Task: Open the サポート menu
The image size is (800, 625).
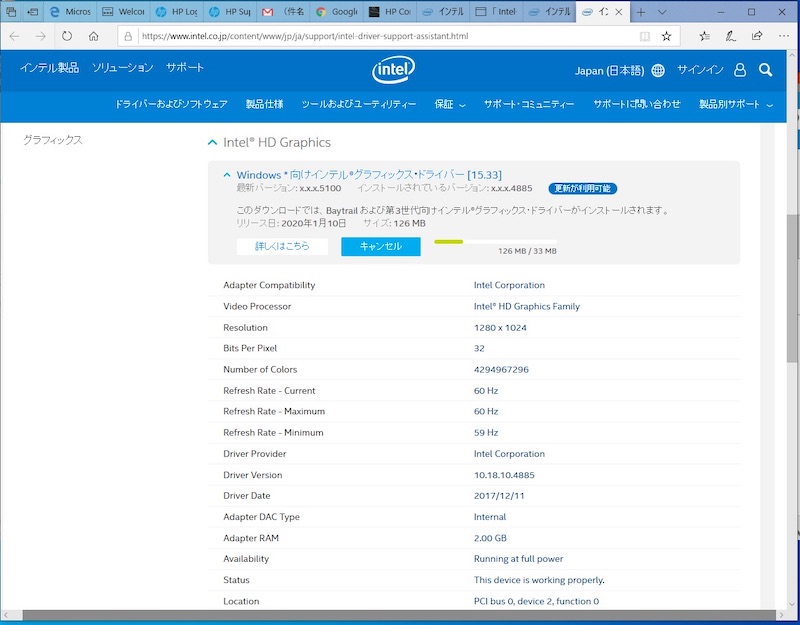Action: tap(185, 67)
